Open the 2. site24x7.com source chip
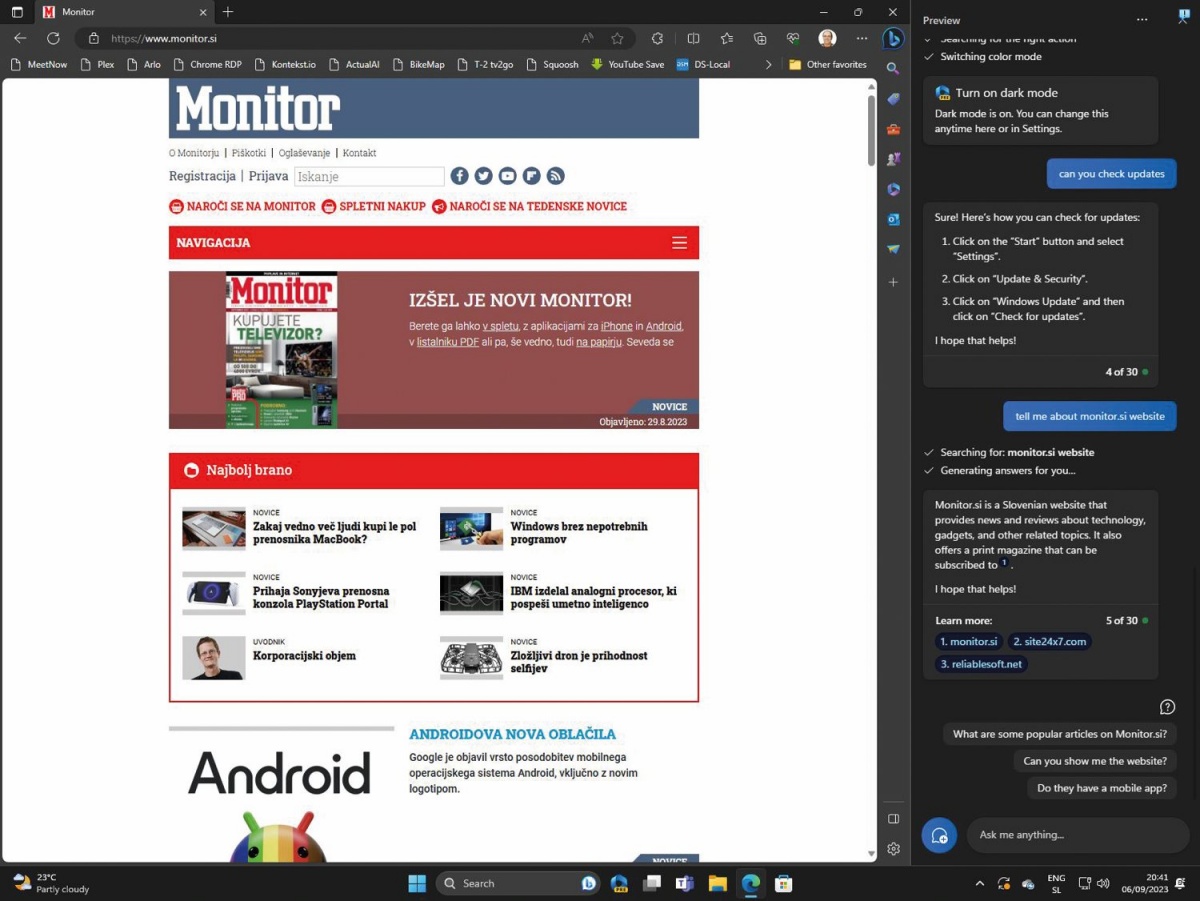This screenshot has height=901, width=1200. 1049,642
